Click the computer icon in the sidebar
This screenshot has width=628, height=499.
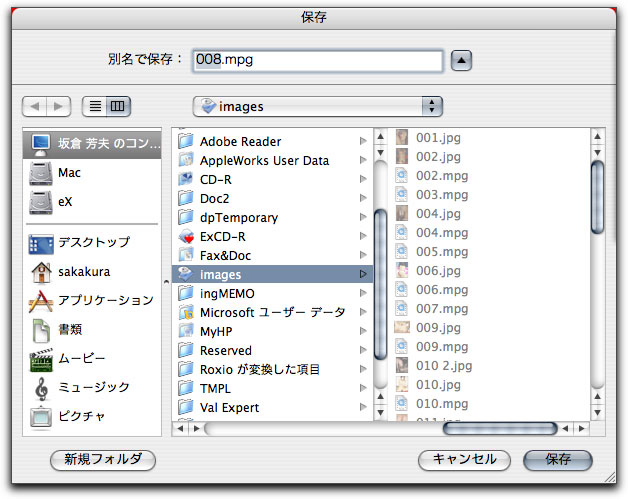coord(41,144)
